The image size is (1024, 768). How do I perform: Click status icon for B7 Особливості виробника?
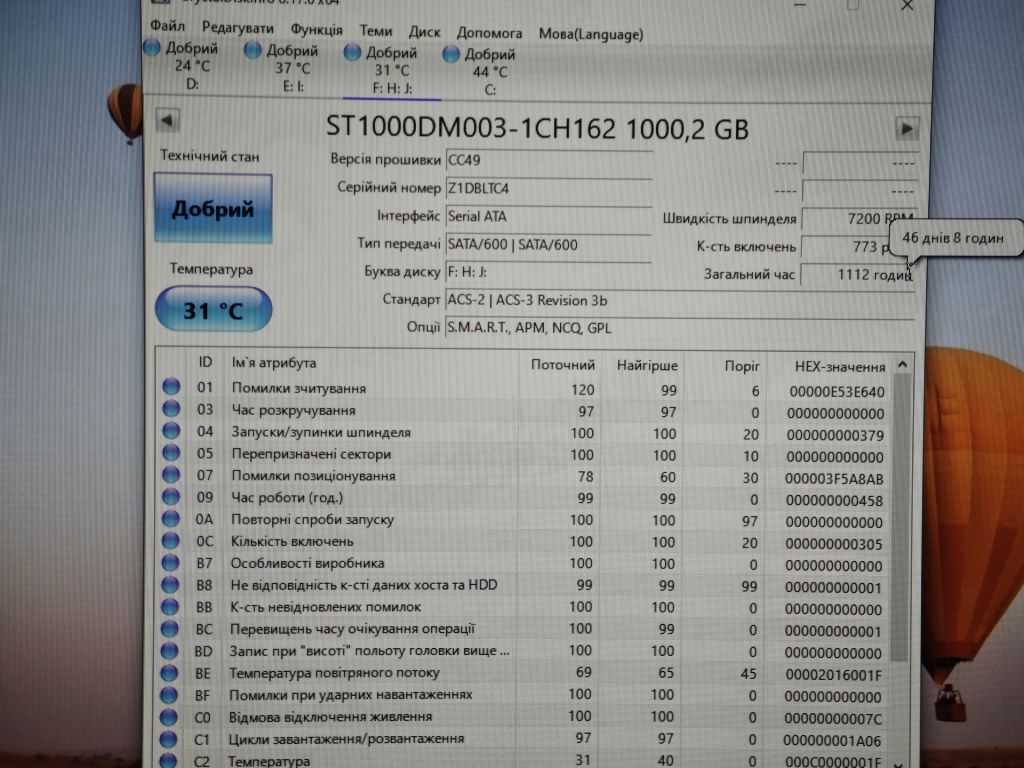point(170,562)
